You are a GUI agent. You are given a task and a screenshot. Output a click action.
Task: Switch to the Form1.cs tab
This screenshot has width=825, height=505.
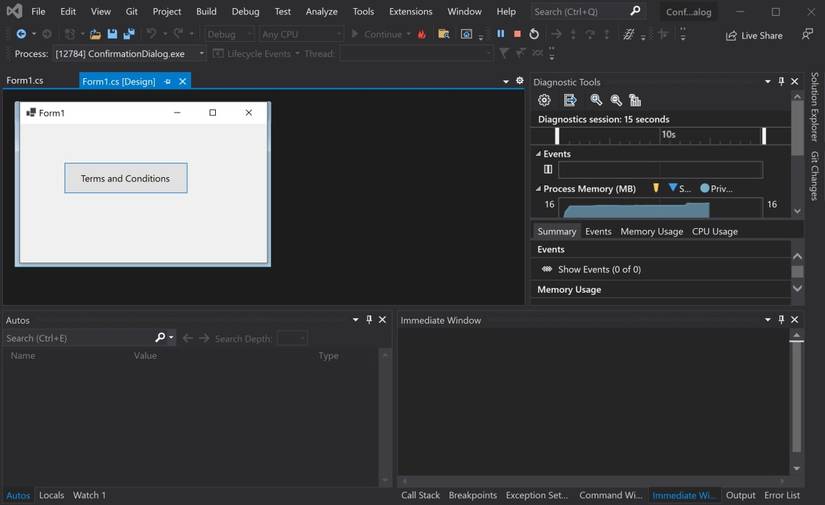(x=25, y=80)
